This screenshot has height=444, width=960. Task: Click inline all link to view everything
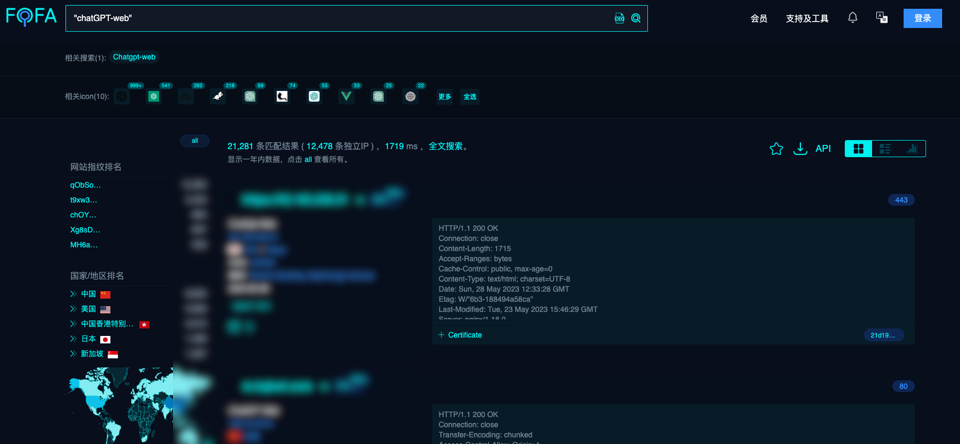[x=308, y=159]
